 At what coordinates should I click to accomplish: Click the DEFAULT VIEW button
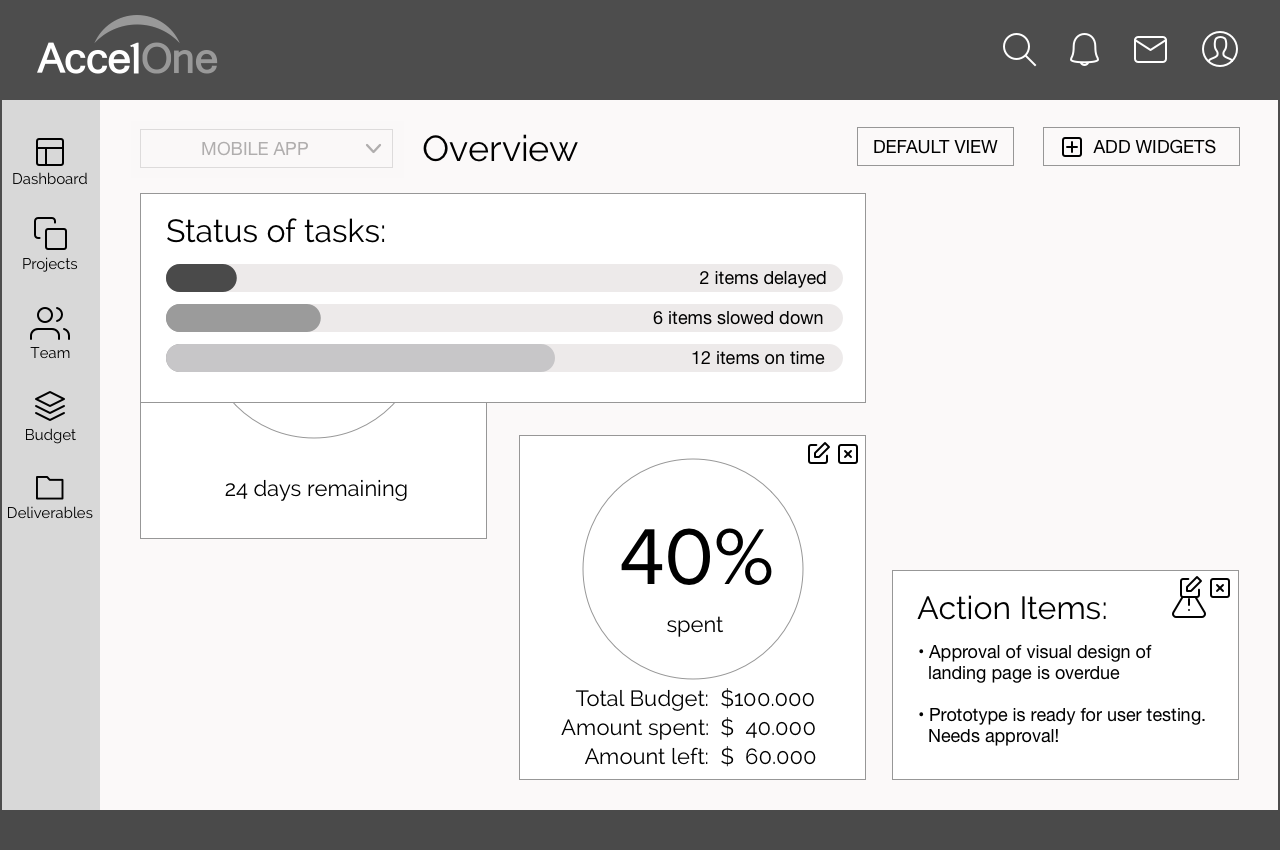pyautogui.click(x=935, y=147)
